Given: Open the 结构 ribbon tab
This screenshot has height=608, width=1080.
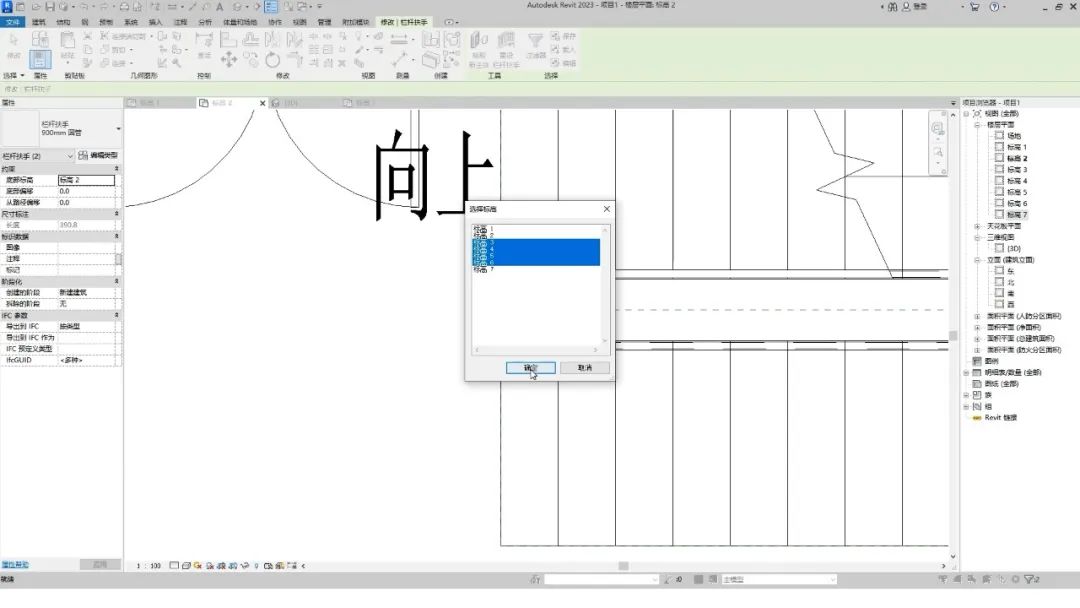Looking at the screenshot, I should point(63,22).
